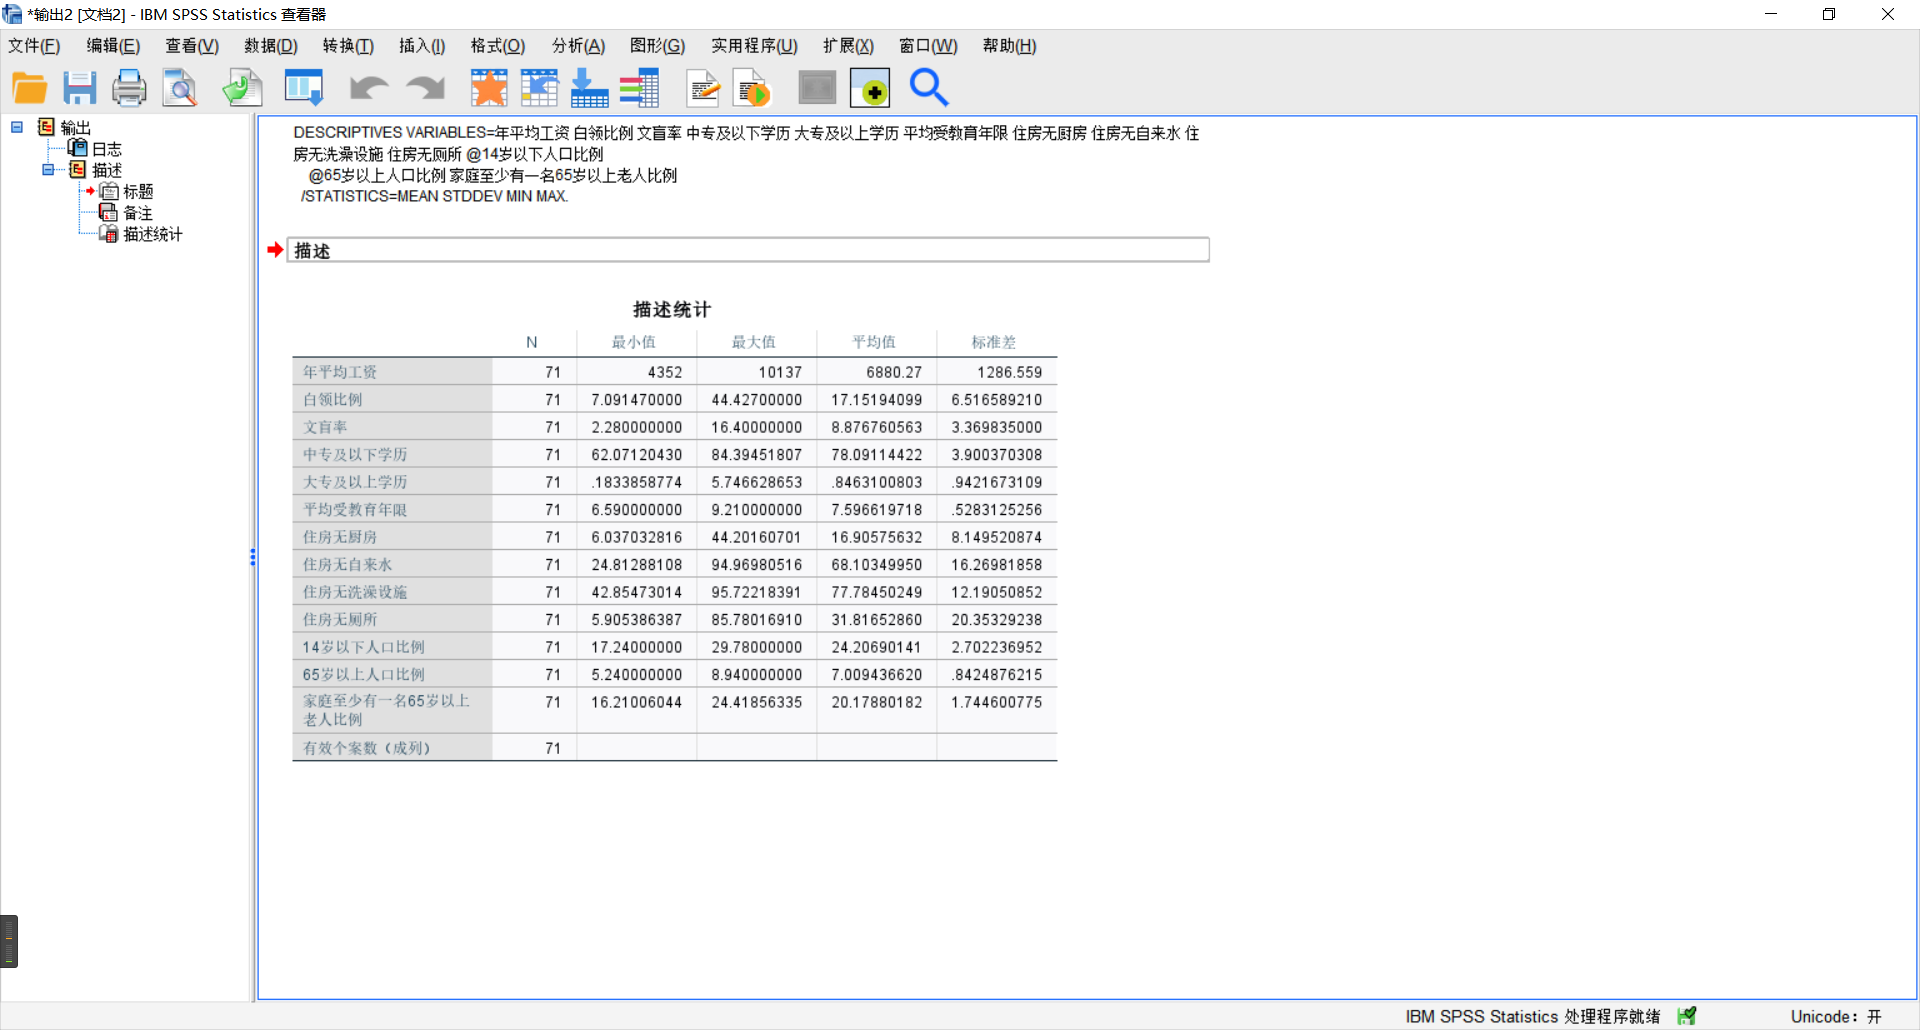This screenshot has height=1030, width=1920.
Task: Open the 窗口(W) menu
Action: point(928,46)
